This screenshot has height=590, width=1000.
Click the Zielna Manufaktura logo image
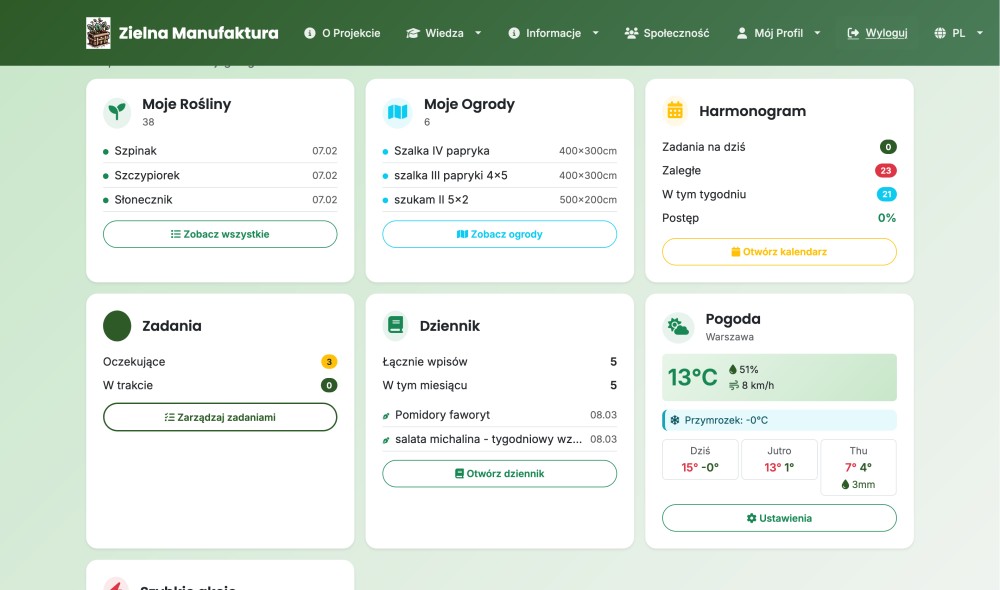click(x=98, y=33)
